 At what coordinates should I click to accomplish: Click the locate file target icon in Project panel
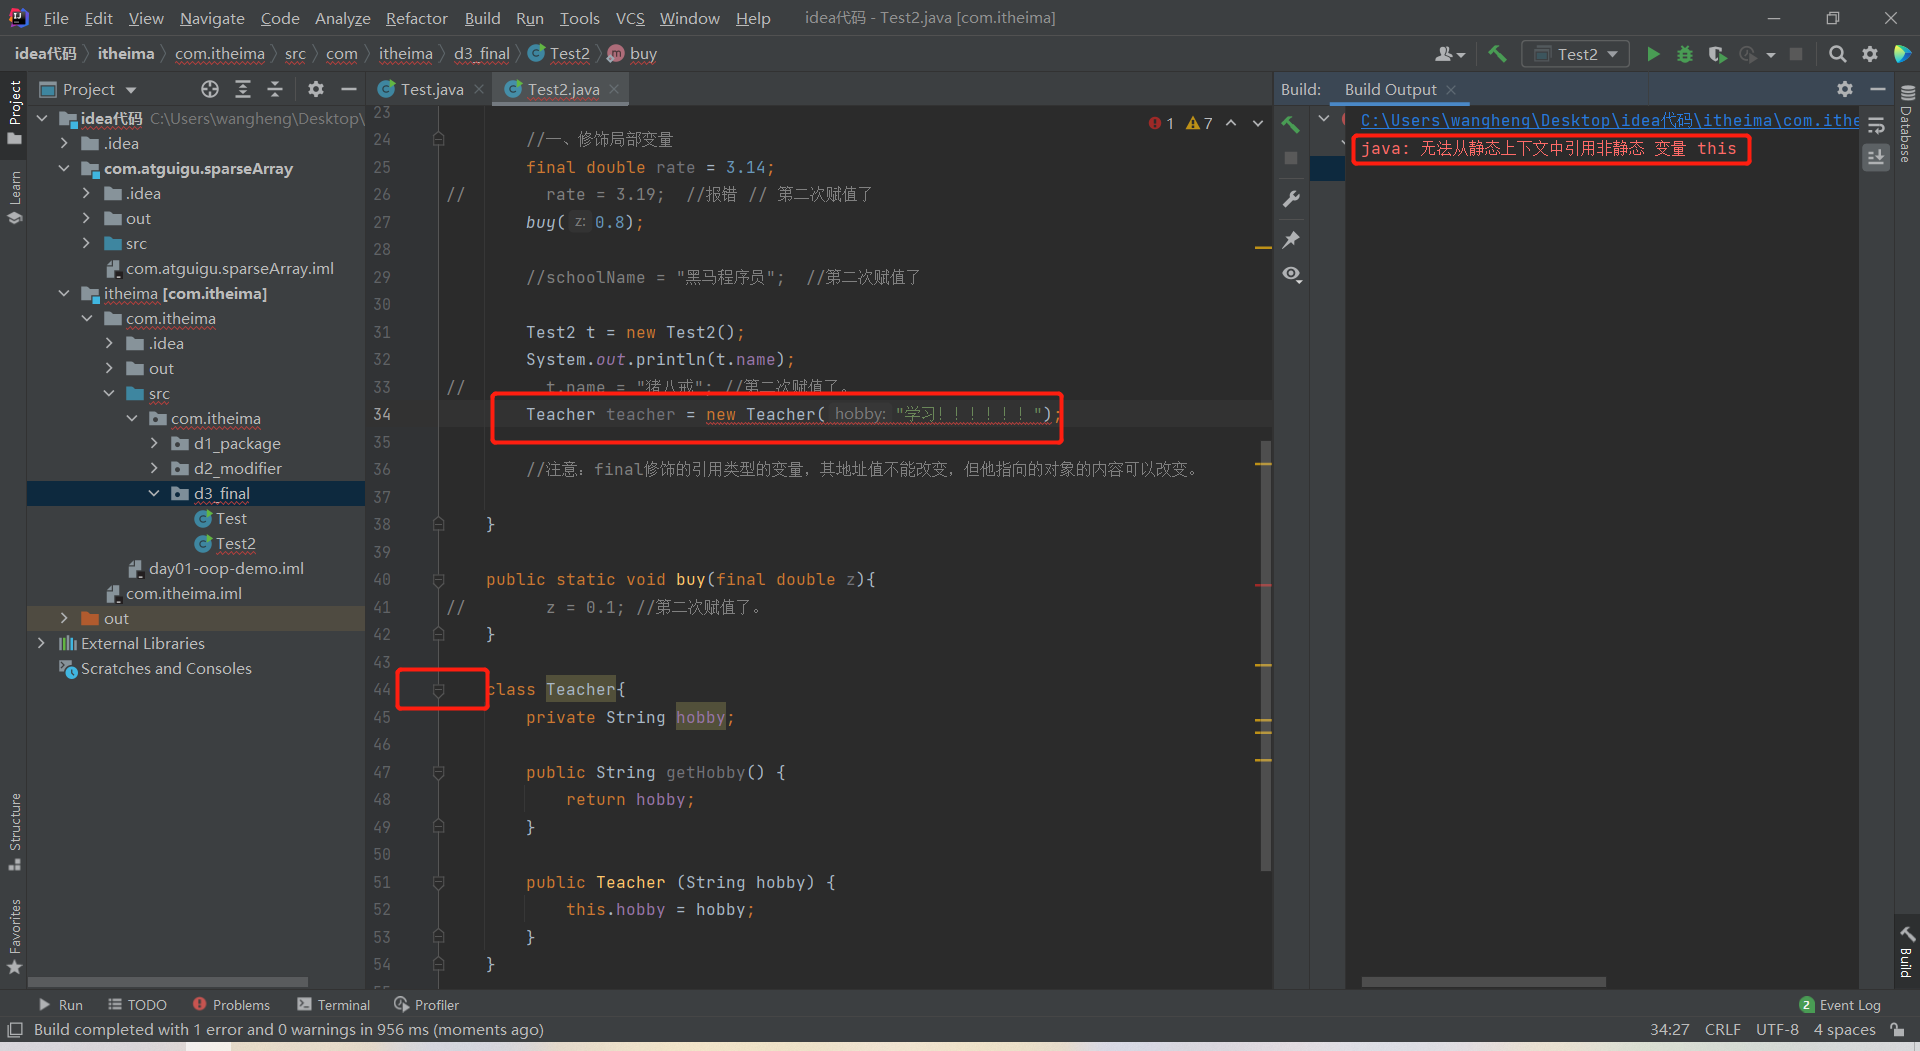tap(210, 89)
